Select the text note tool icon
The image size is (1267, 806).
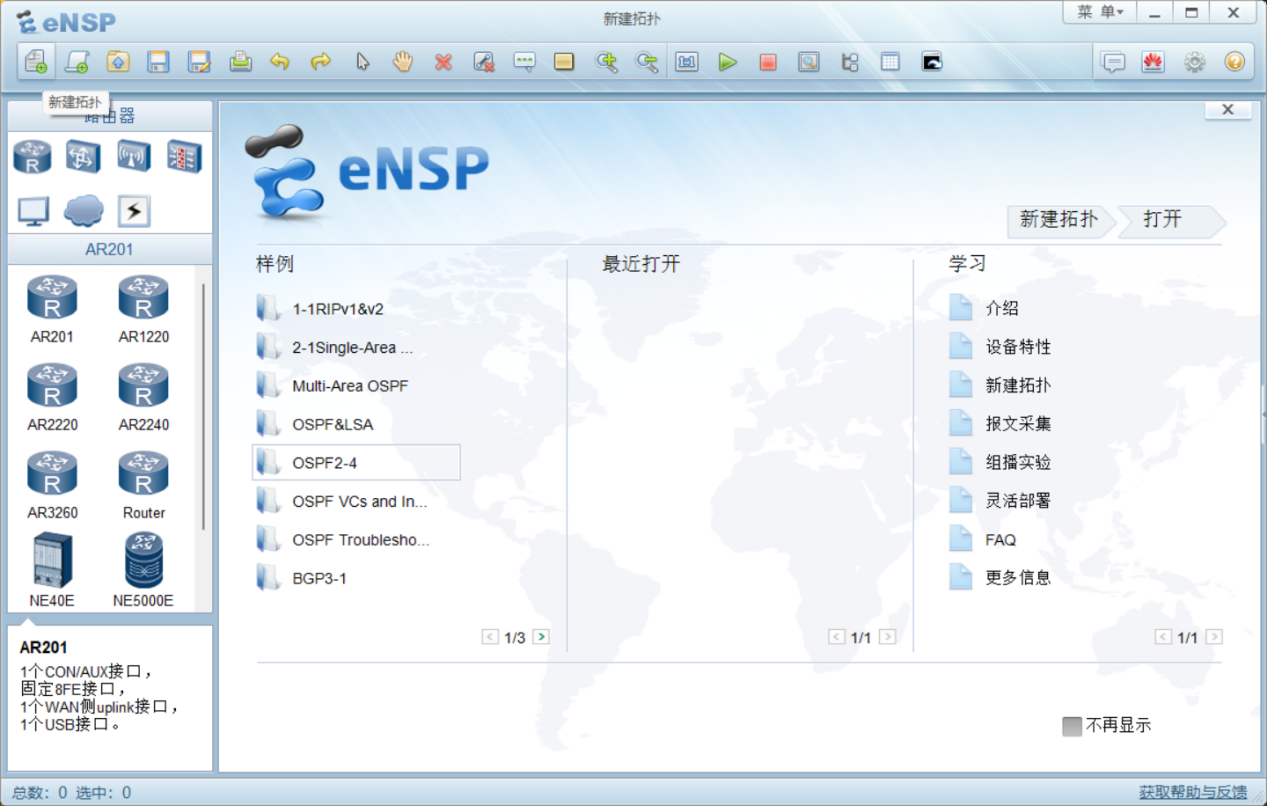pos(524,62)
